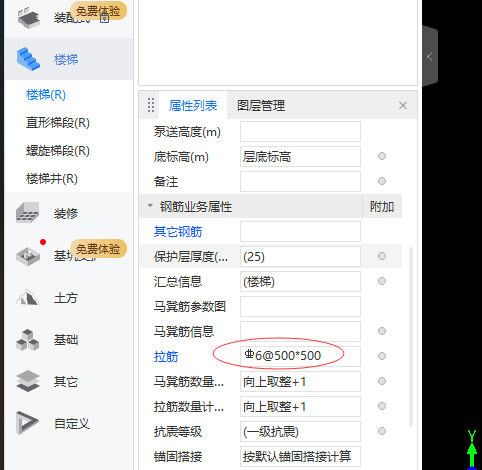482x470 pixels.
Task: Toggle the 附加 circle for 马凳筋信息
Action: click(382, 331)
